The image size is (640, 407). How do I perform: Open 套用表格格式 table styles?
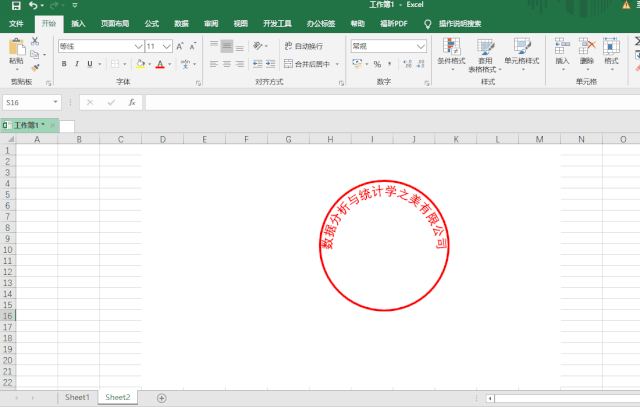(485, 55)
